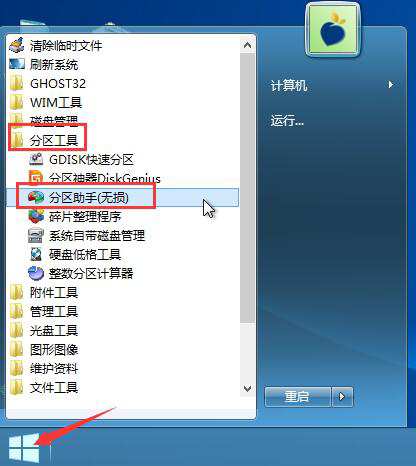
Task: Open the Windows Start button
Action: tap(24, 448)
